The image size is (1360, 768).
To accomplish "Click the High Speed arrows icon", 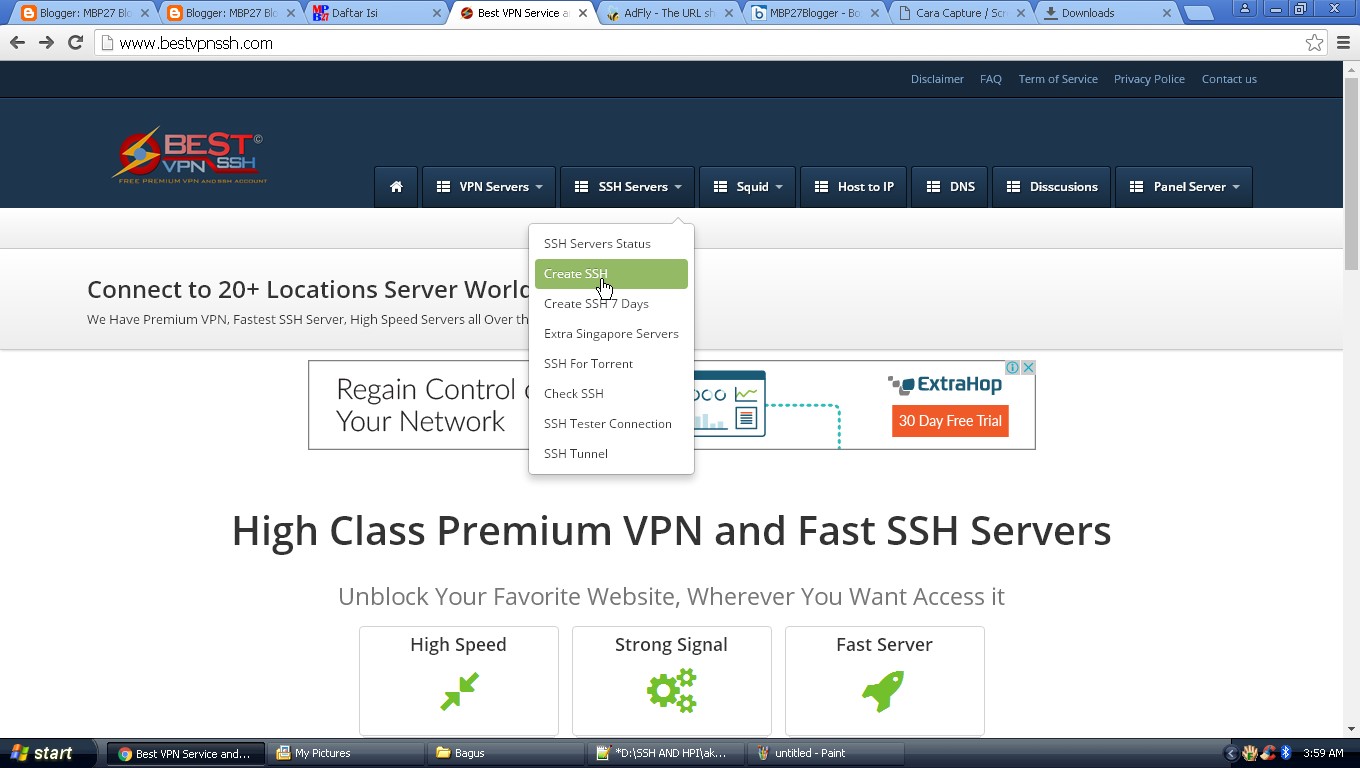I will point(459,691).
